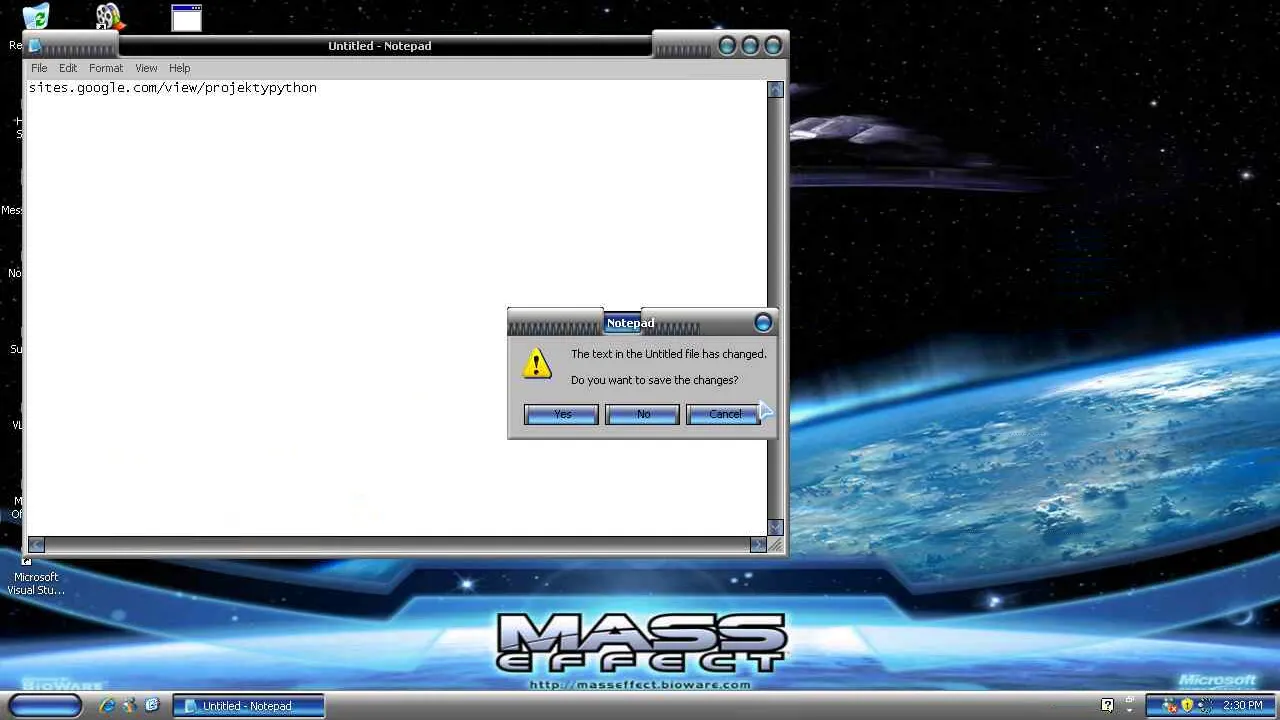Maximize the Untitled - Notepad window

click(750, 45)
